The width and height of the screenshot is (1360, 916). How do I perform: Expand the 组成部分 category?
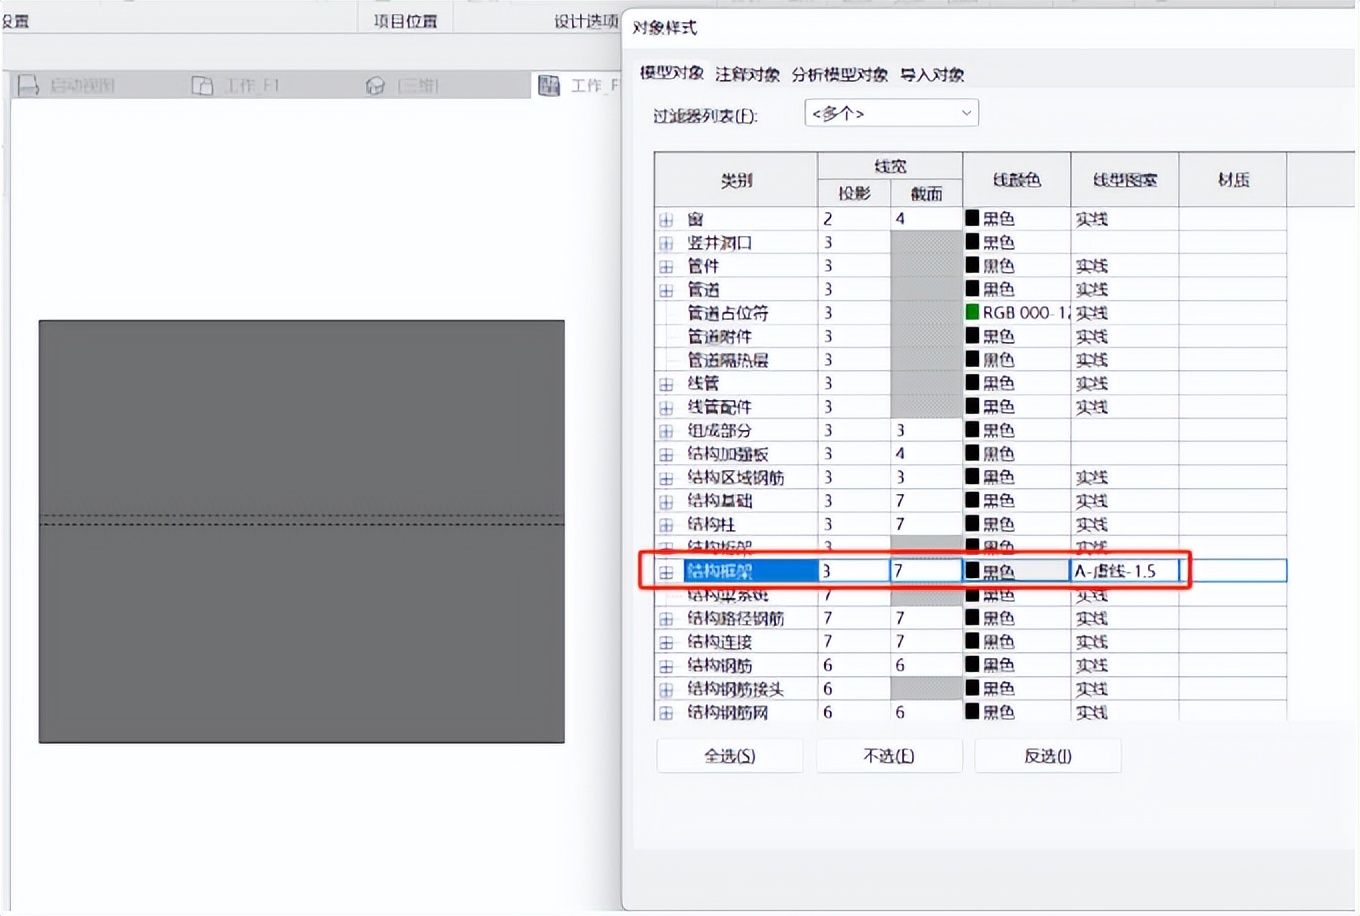(666, 431)
